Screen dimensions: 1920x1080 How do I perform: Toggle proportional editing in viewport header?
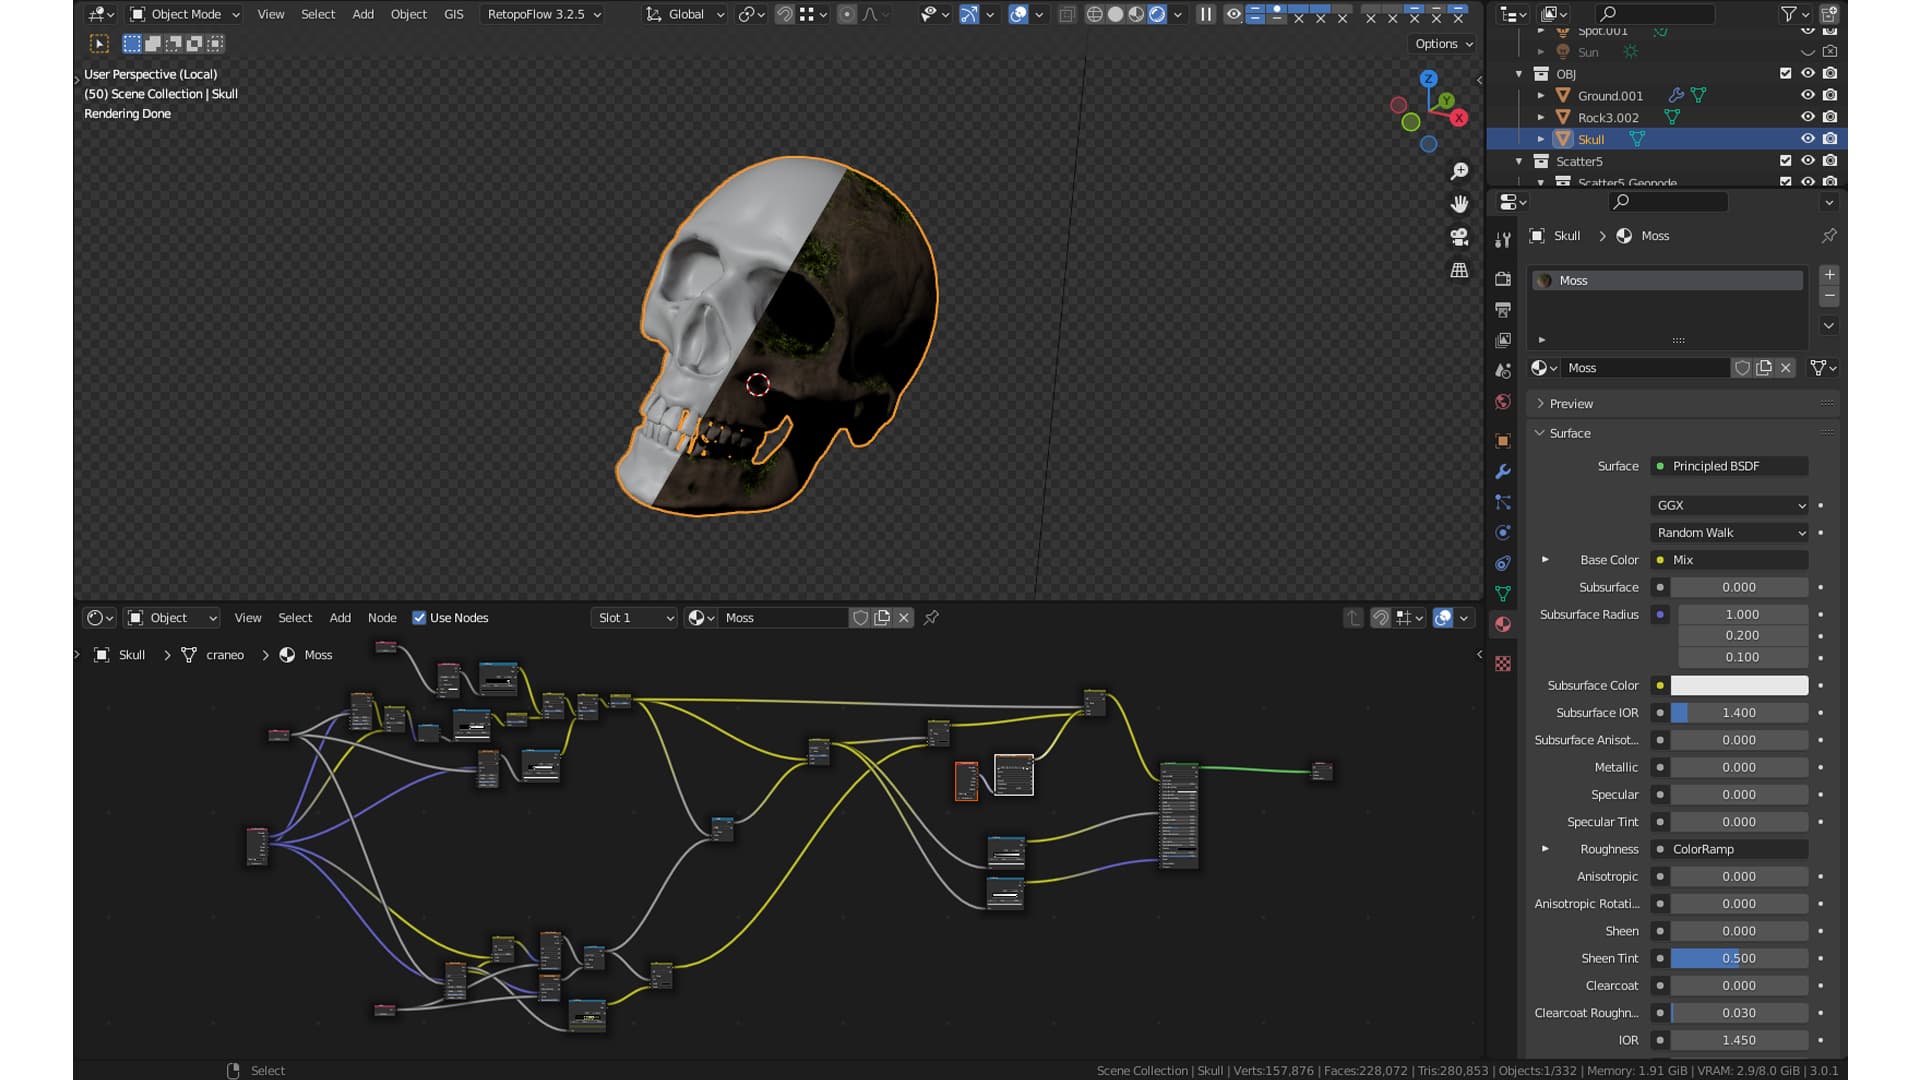click(847, 14)
